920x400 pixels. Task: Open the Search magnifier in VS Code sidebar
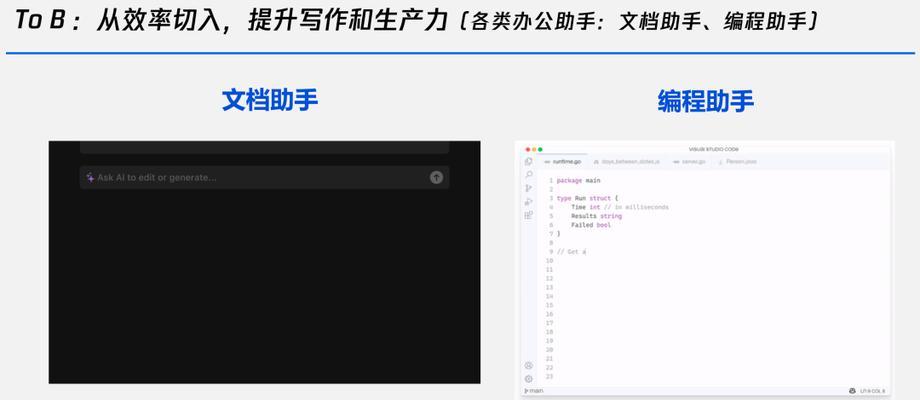click(x=529, y=175)
